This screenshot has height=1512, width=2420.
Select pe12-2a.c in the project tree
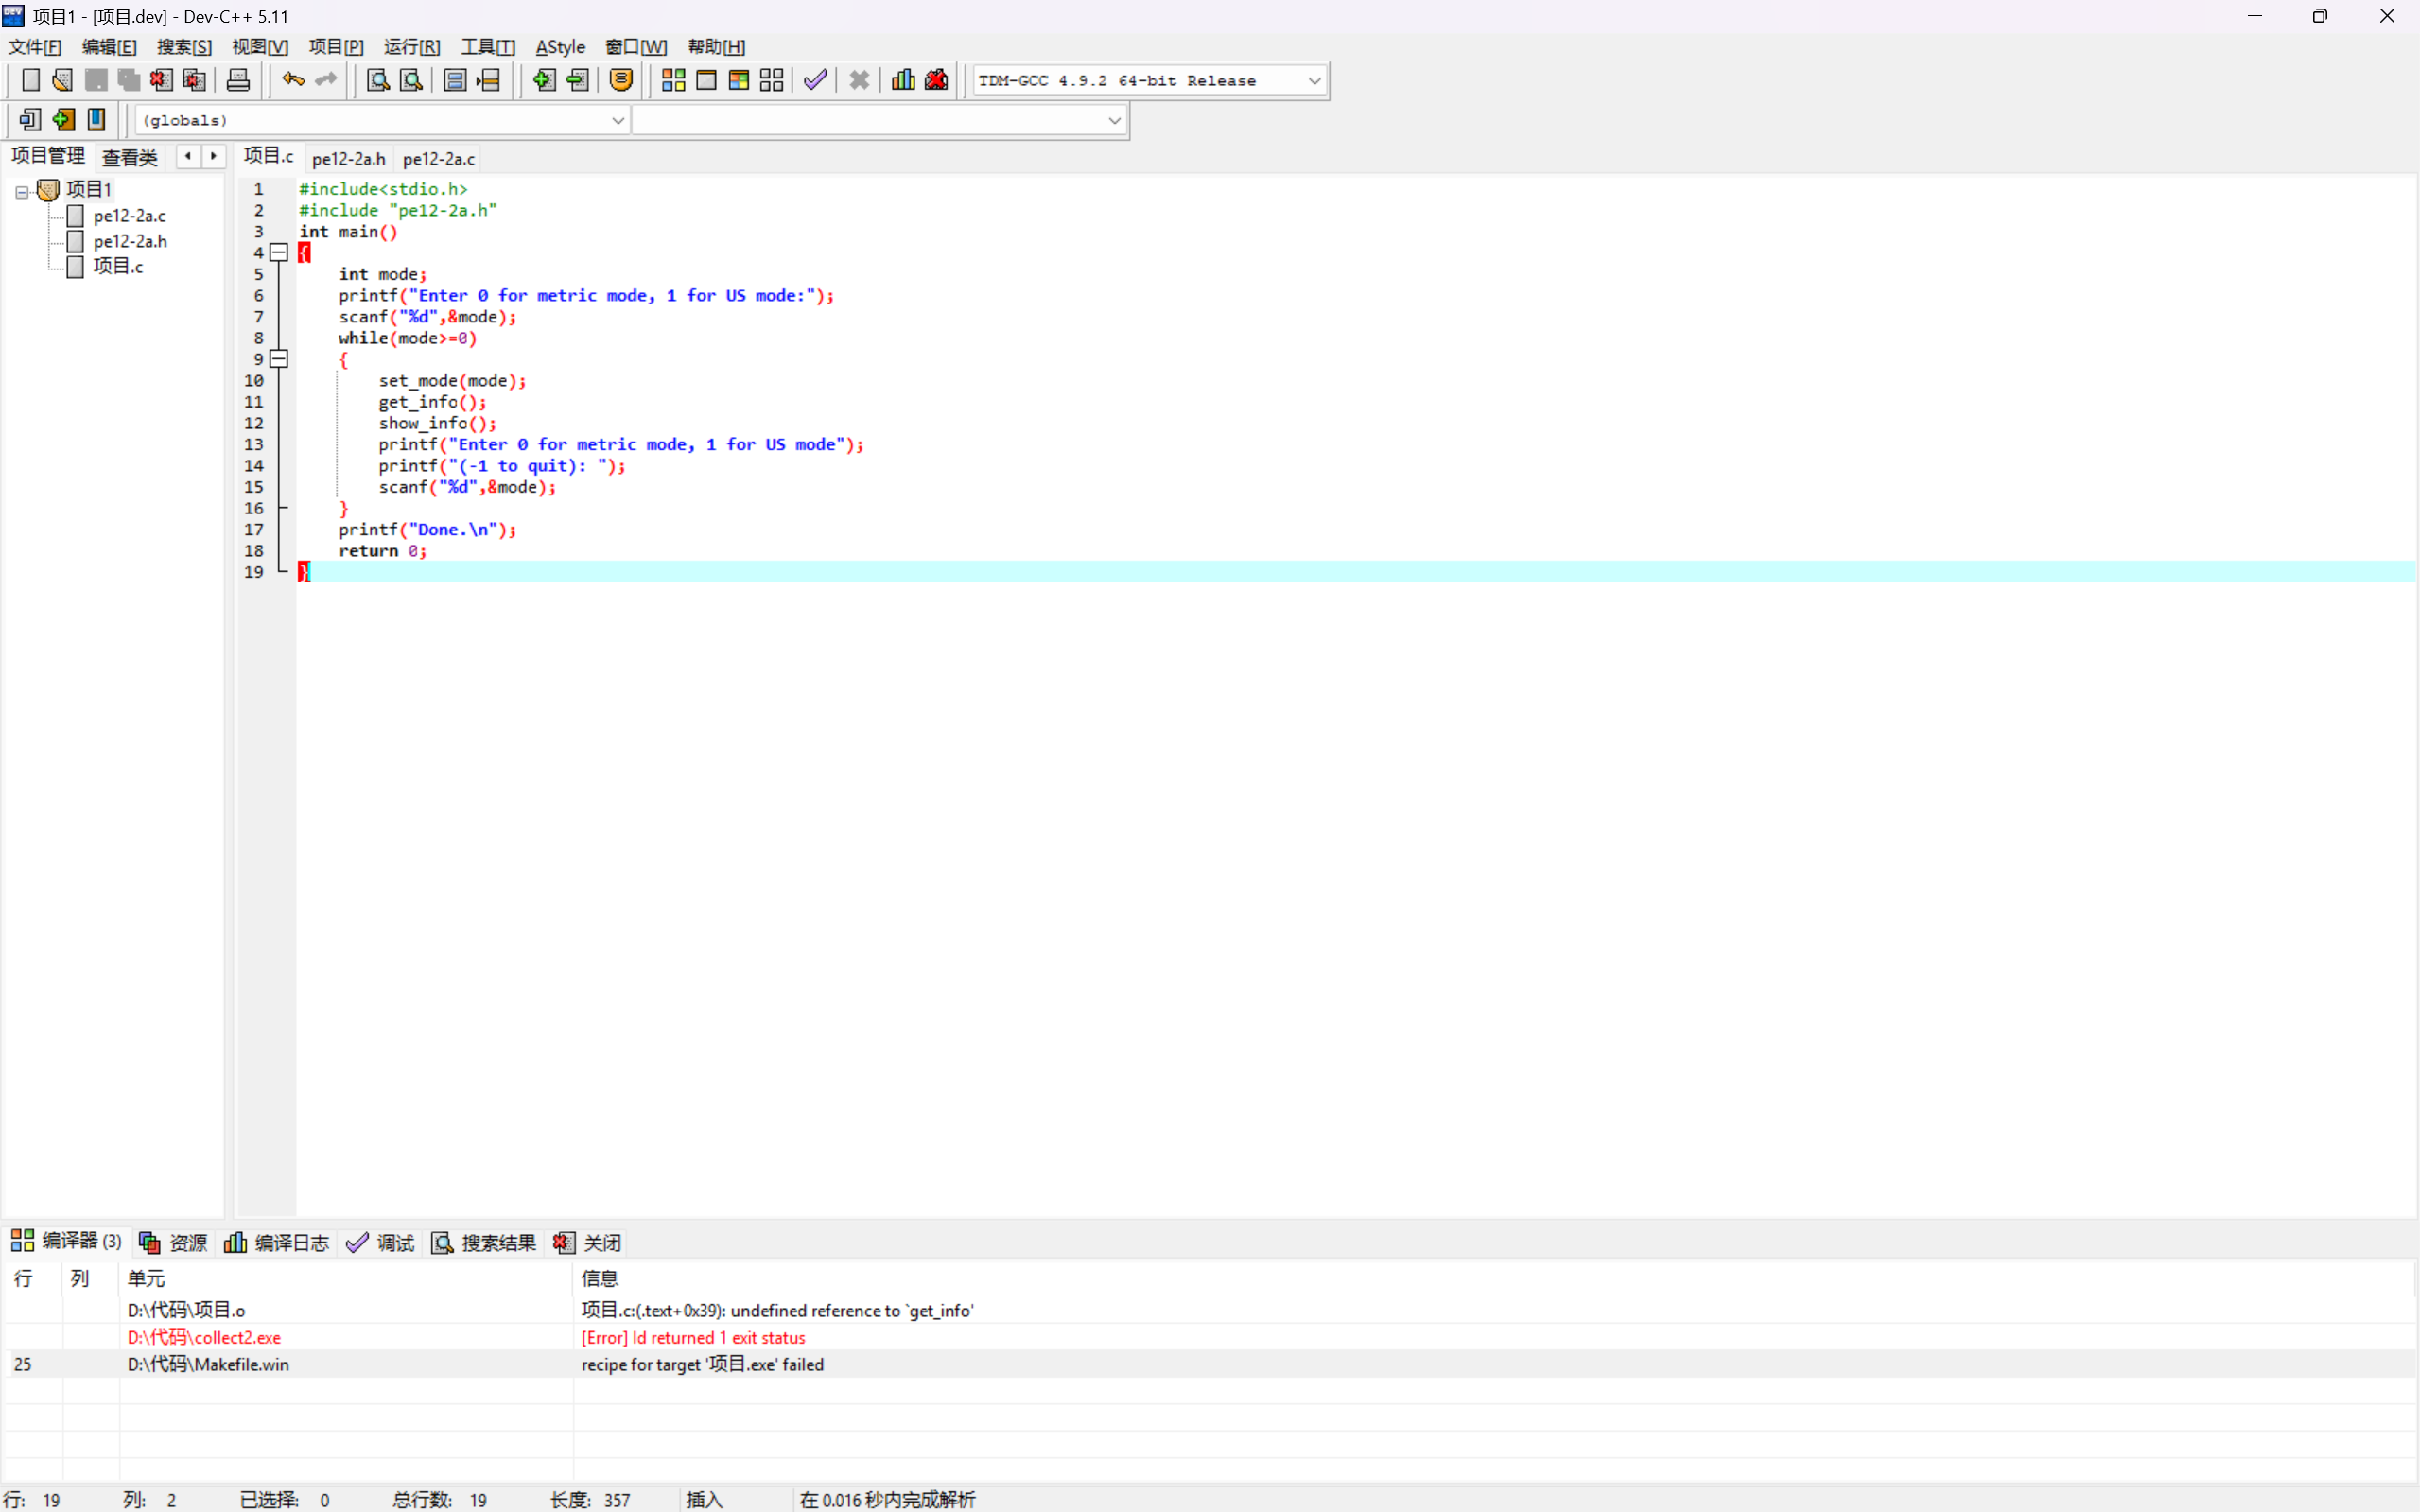point(129,216)
